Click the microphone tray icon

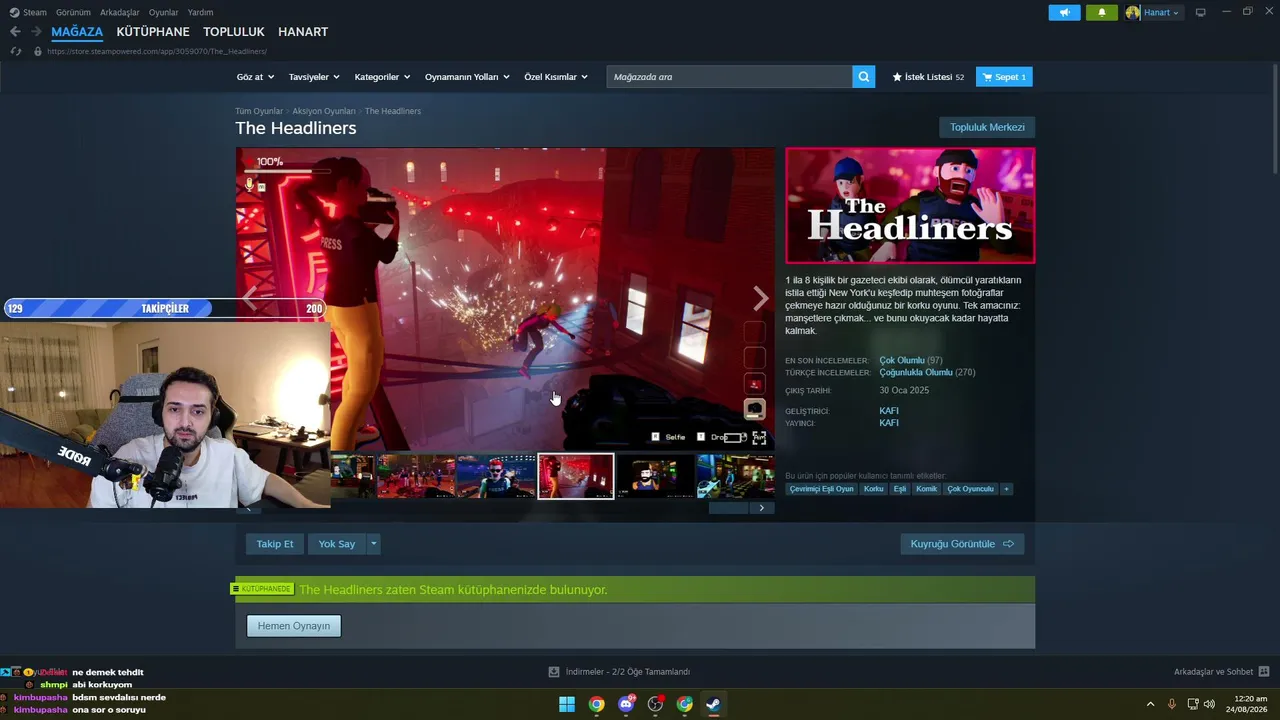click(1172, 704)
